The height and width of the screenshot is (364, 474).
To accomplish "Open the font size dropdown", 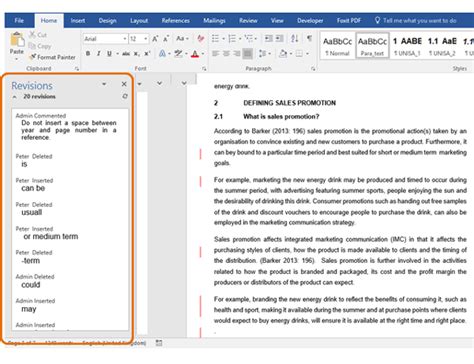I will pos(146,39).
